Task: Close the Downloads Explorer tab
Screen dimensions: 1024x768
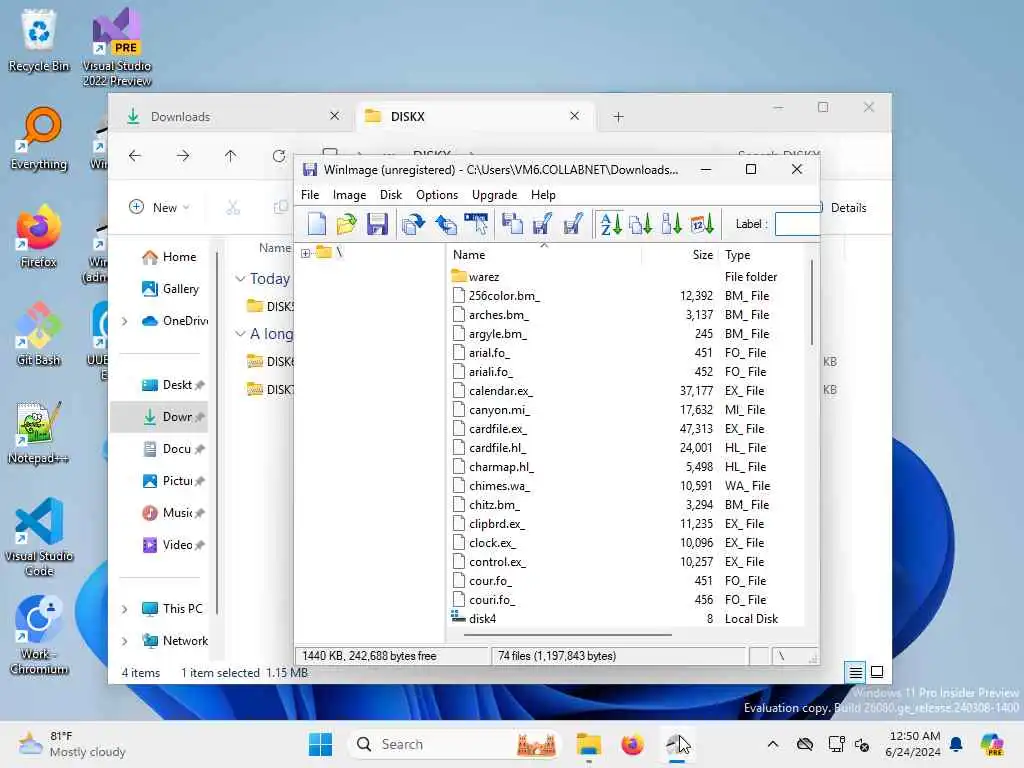Action: (334, 116)
